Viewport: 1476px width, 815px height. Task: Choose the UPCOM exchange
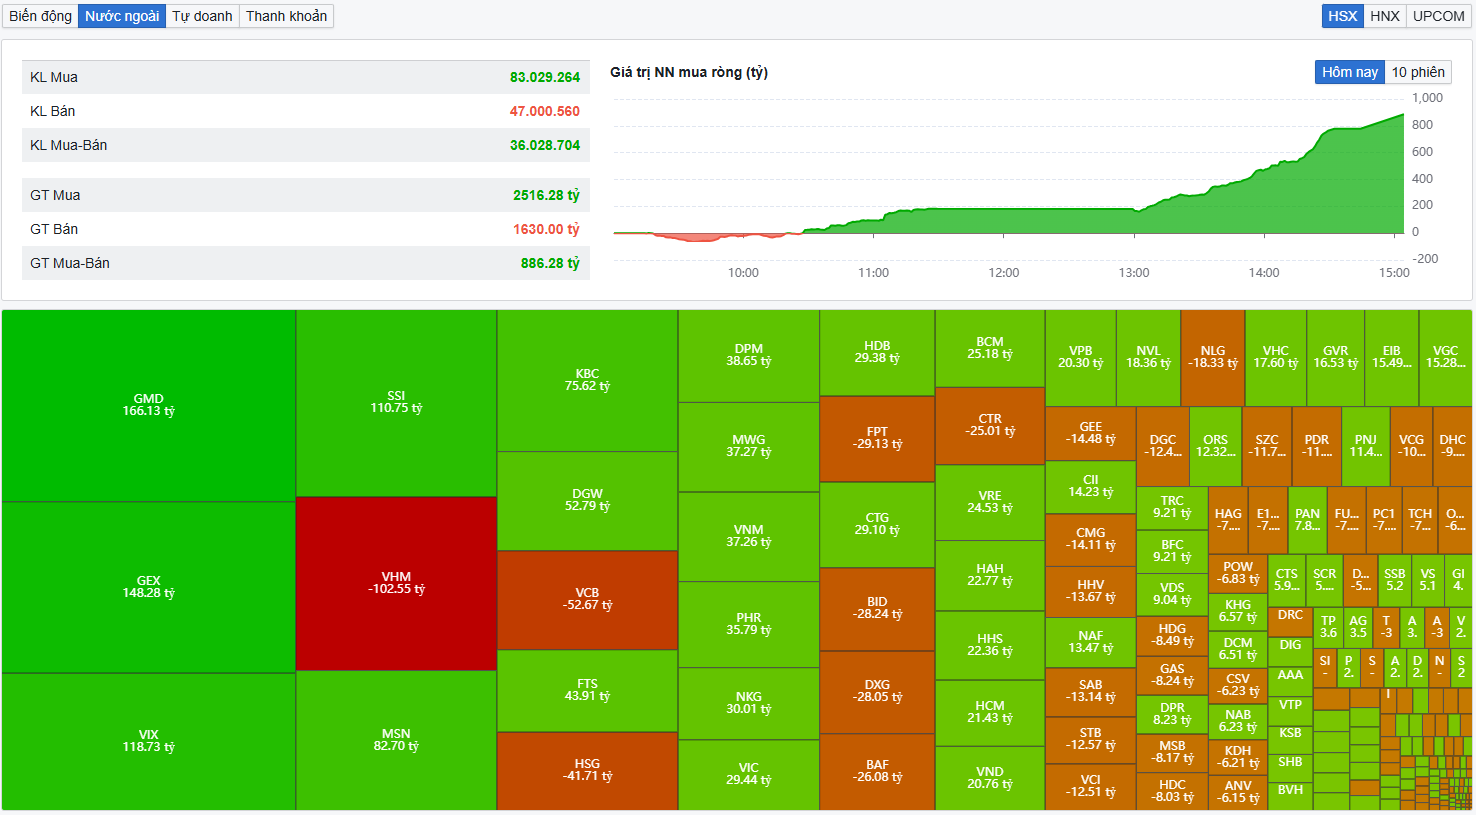(x=1439, y=16)
